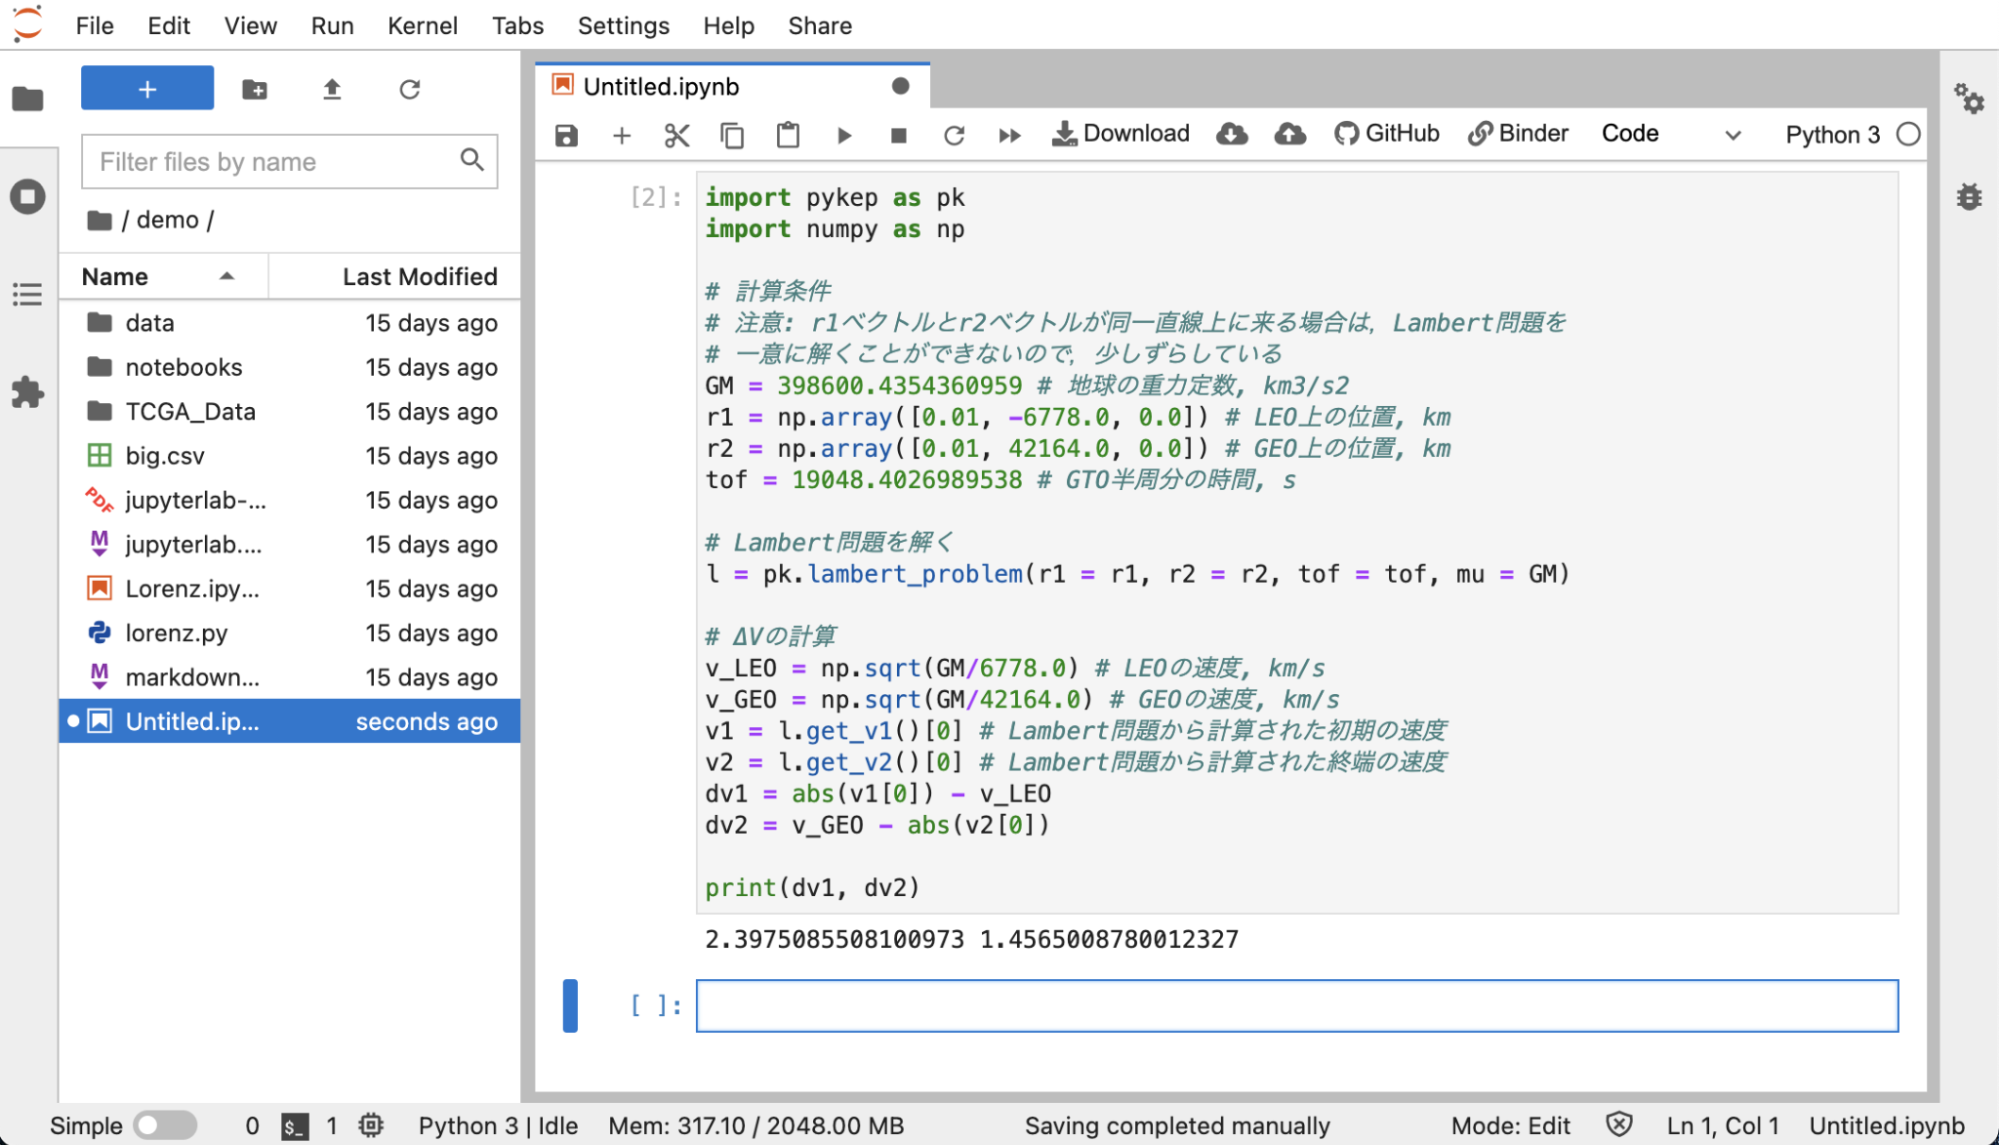
Task: Open the Table of Contents sidebar icon
Action: 28,294
